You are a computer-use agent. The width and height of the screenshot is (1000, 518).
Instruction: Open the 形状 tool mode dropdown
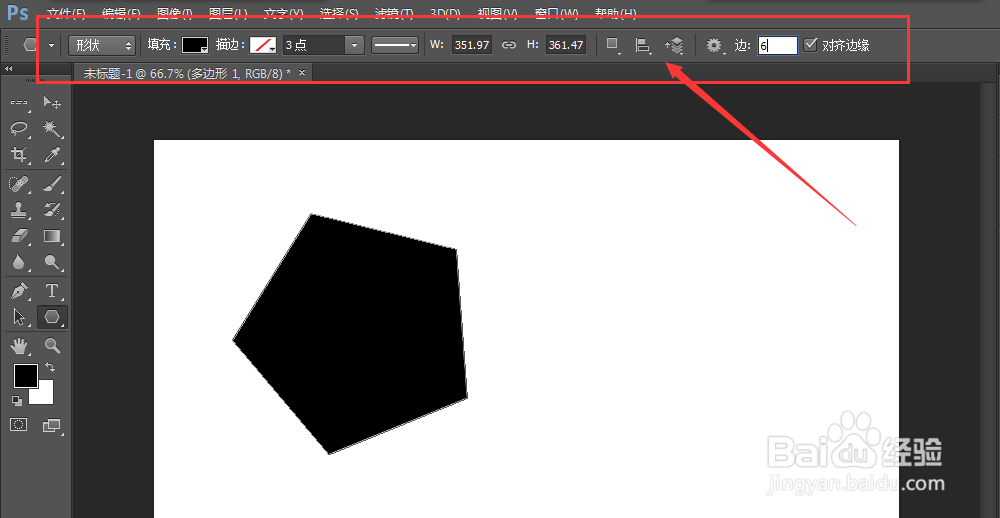[x=102, y=45]
